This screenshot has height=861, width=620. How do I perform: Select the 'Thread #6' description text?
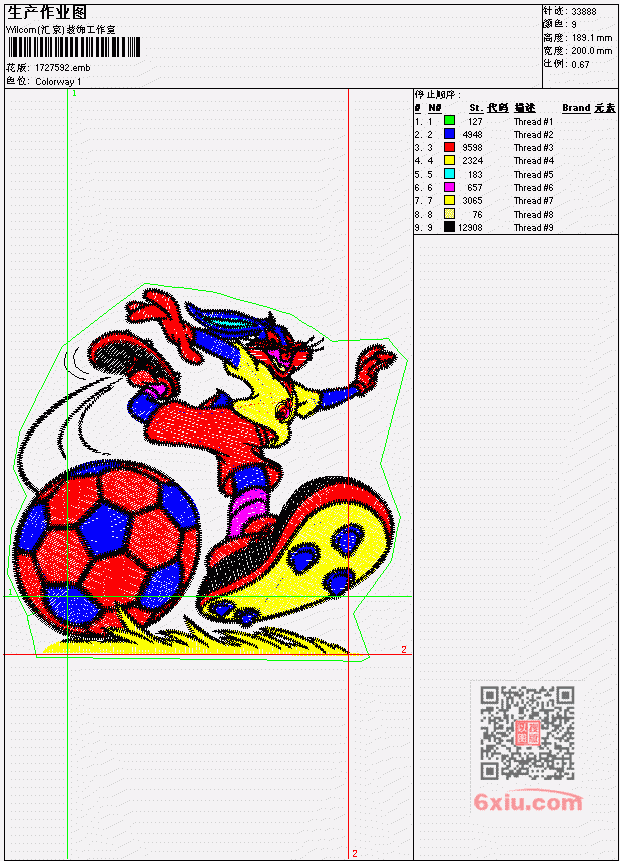pyautogui.click(x=533, y=188)
